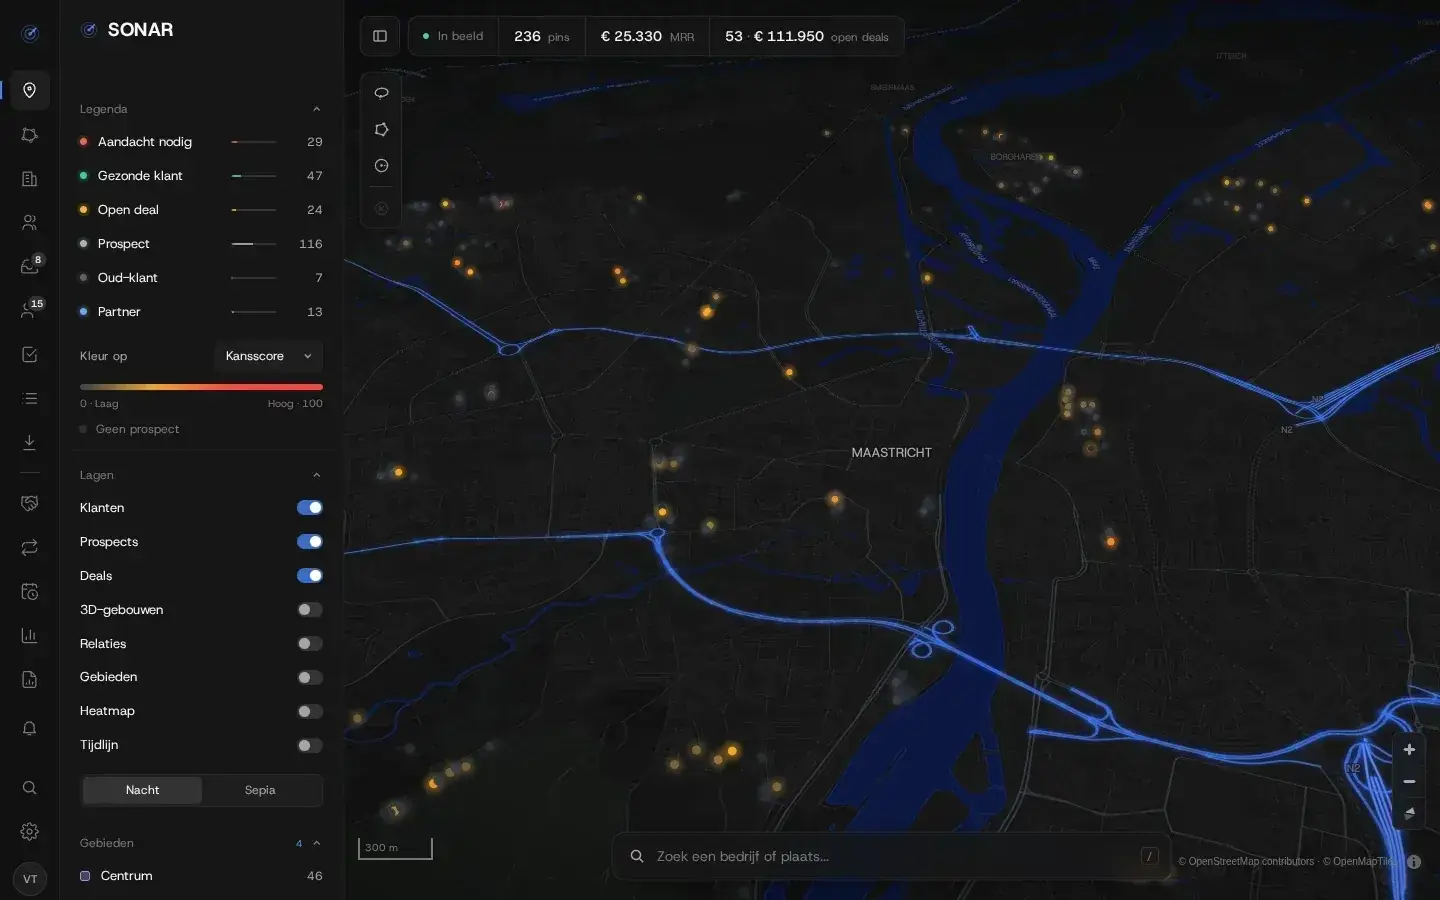Open the map pin view in sidebar
Viewport: 1440px width, 900px height.
[30, 91]
